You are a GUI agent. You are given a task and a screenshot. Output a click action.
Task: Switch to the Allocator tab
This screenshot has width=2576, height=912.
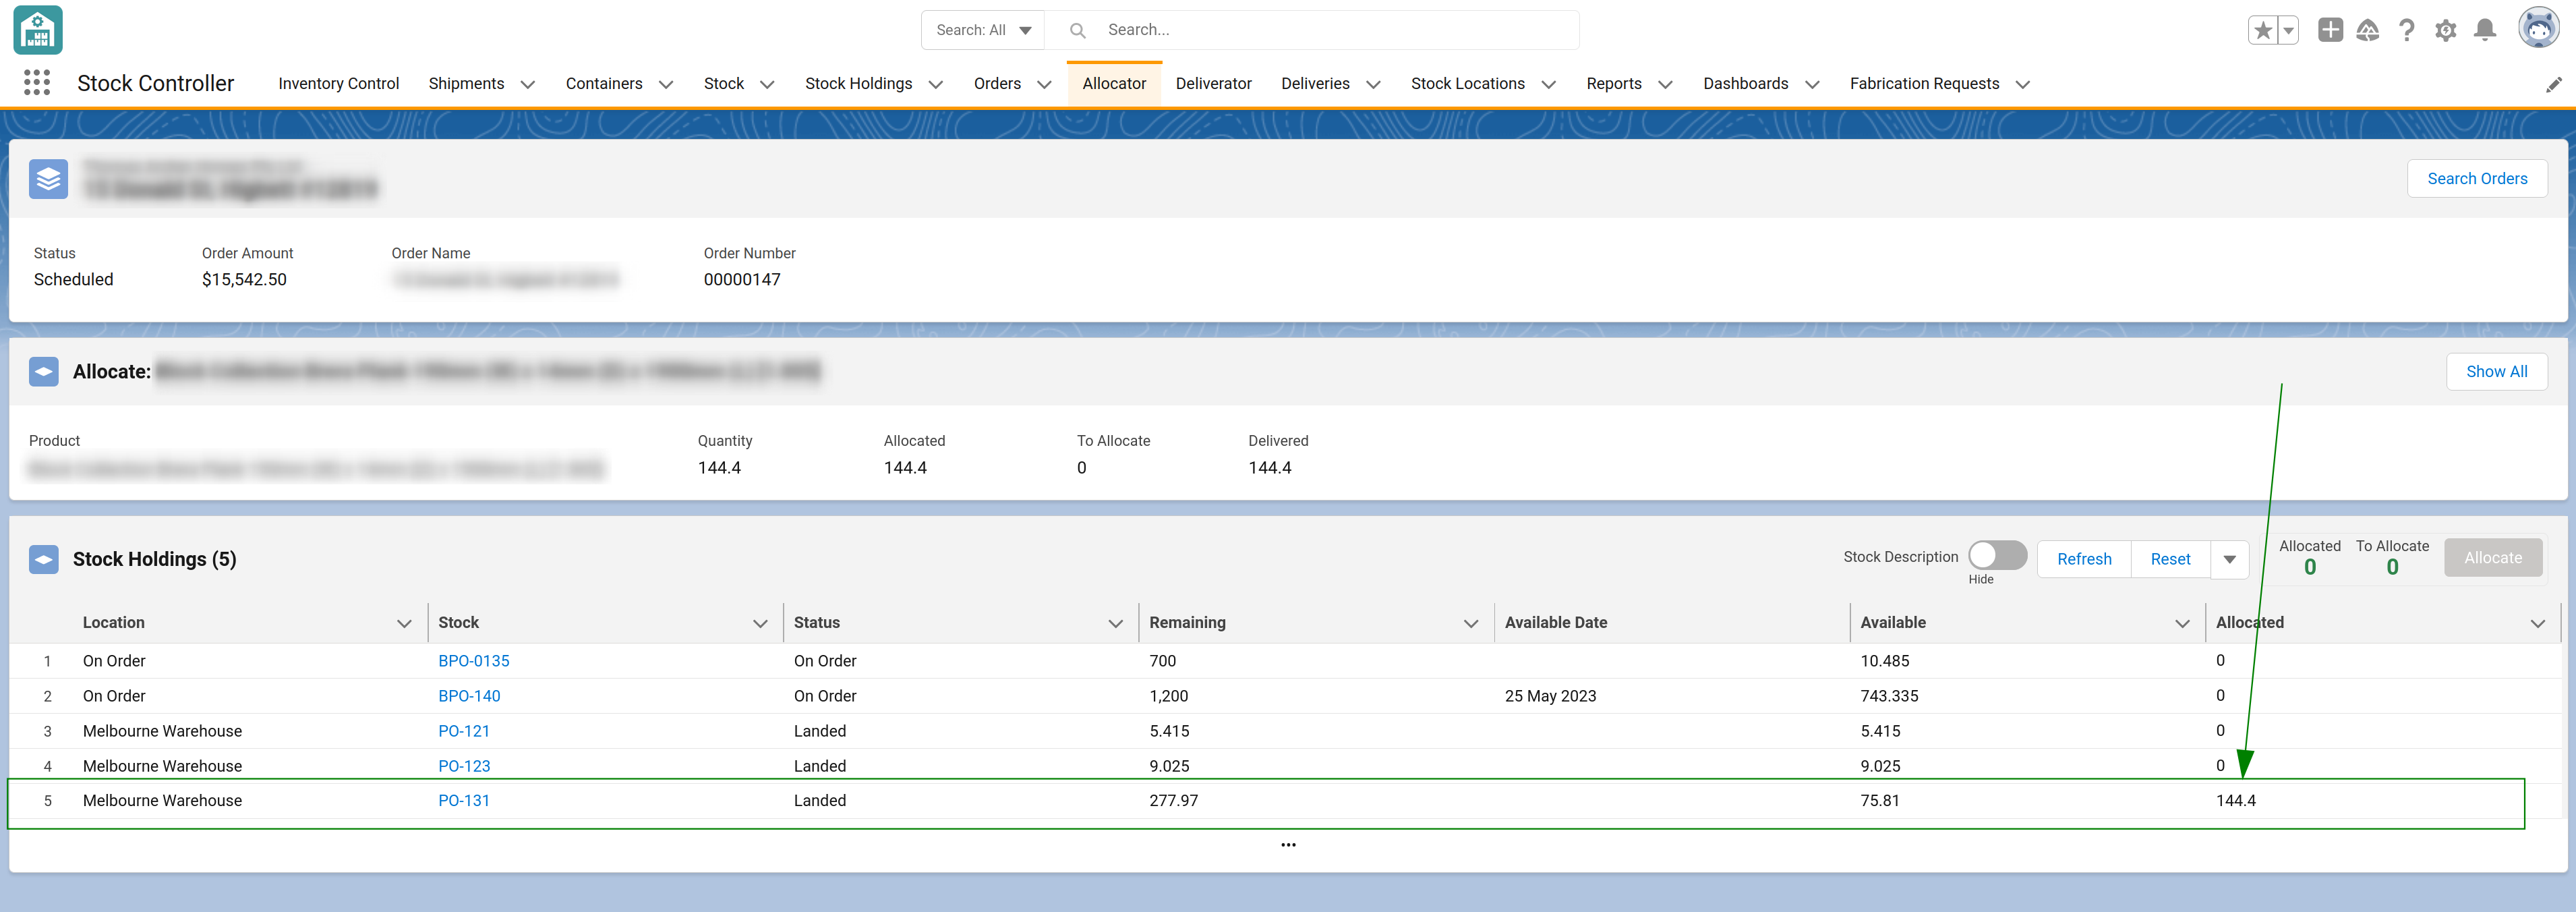pos(1114,84)
